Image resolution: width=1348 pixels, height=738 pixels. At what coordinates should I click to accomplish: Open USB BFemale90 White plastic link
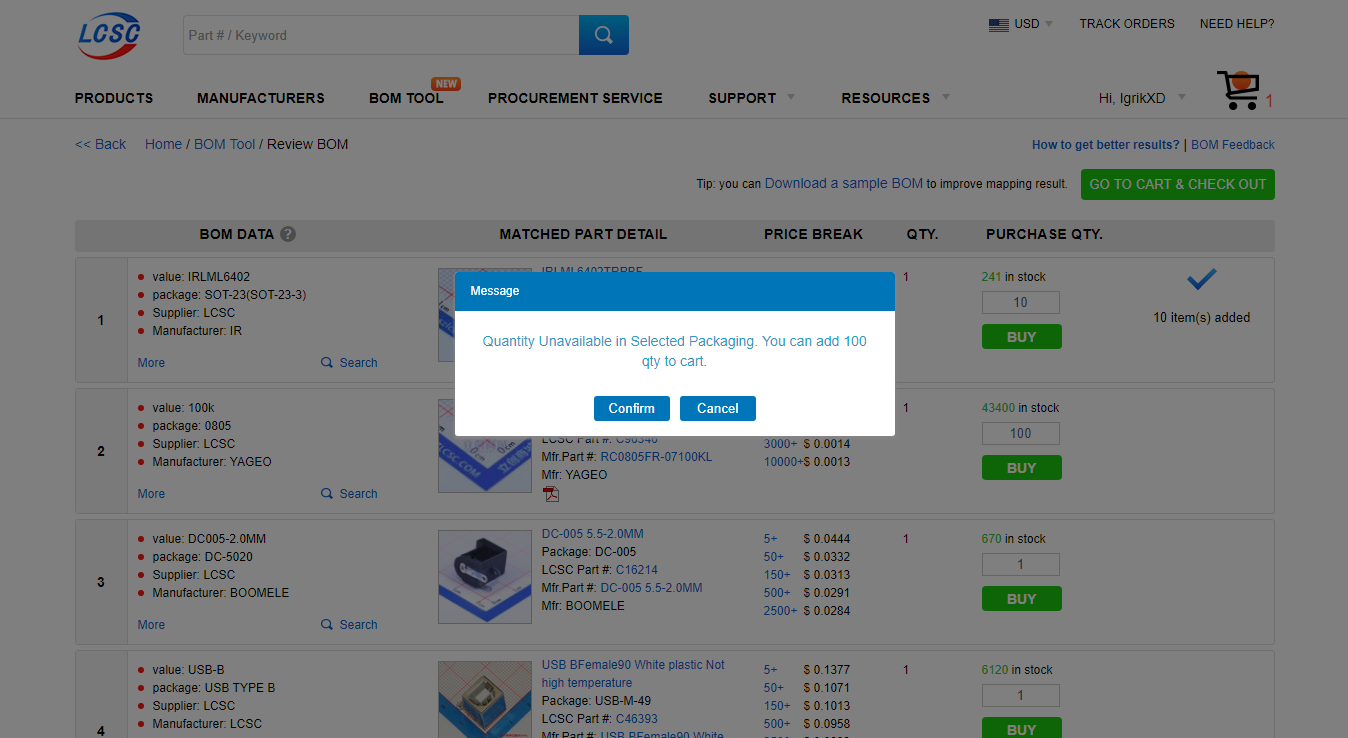(x=633, y=674)
